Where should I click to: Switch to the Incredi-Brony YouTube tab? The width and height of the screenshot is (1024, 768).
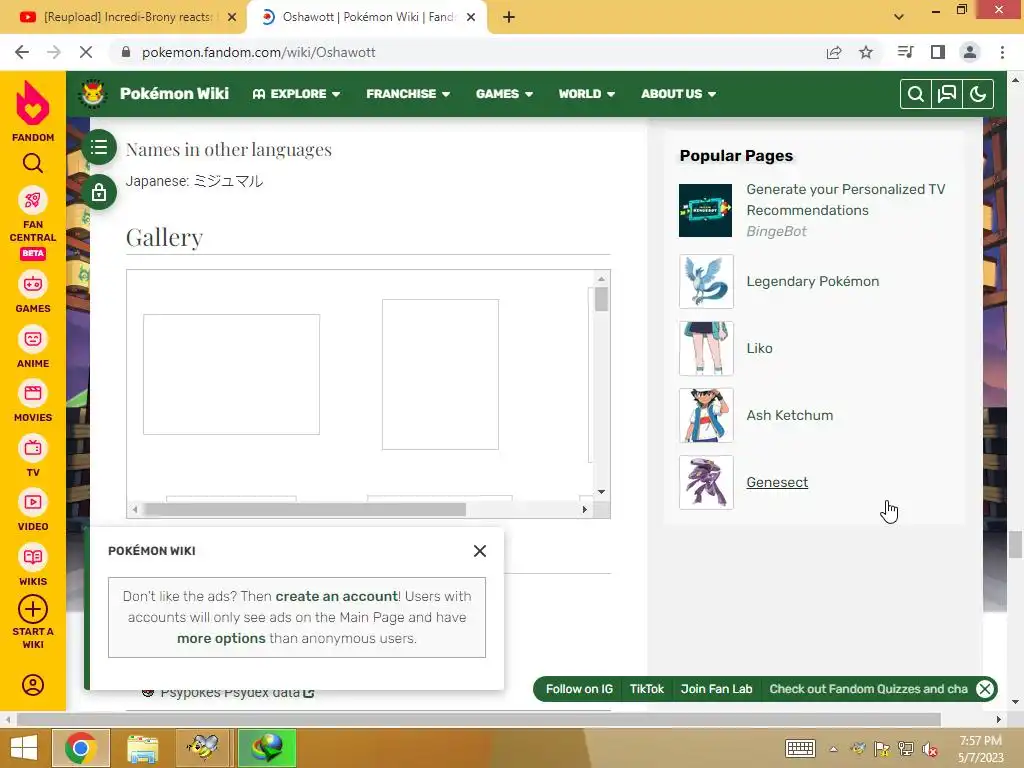pyautogui.click(x=121, y=17)
